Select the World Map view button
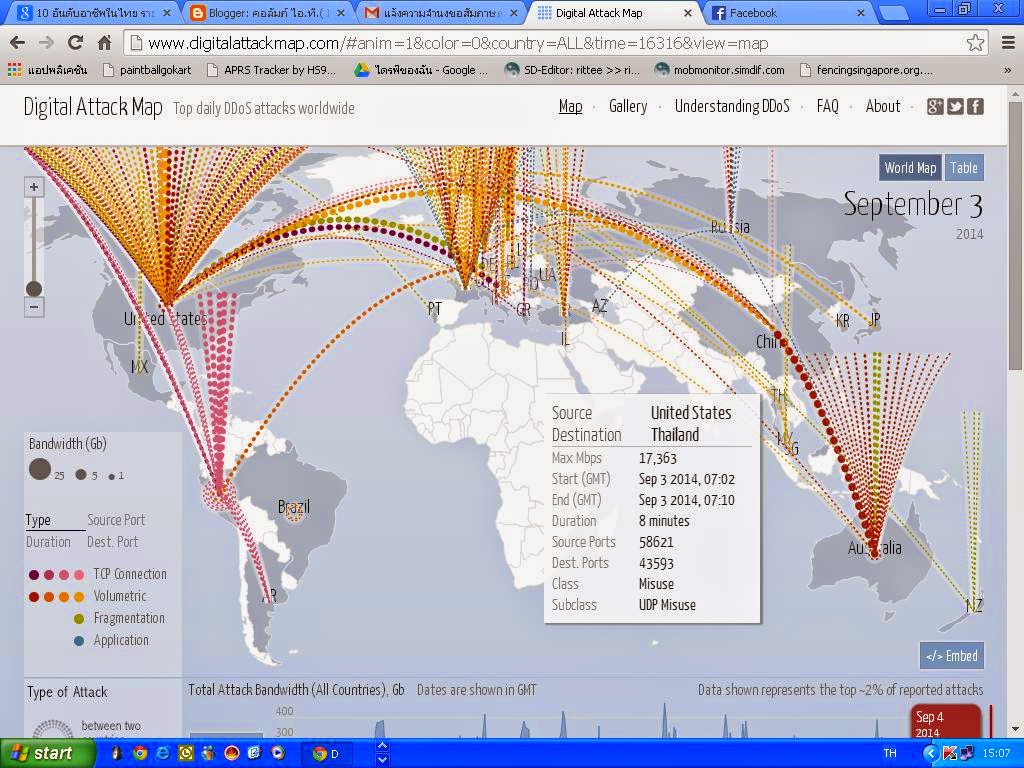The height and width of the screenshot is (768, 1024). [910, 168]
